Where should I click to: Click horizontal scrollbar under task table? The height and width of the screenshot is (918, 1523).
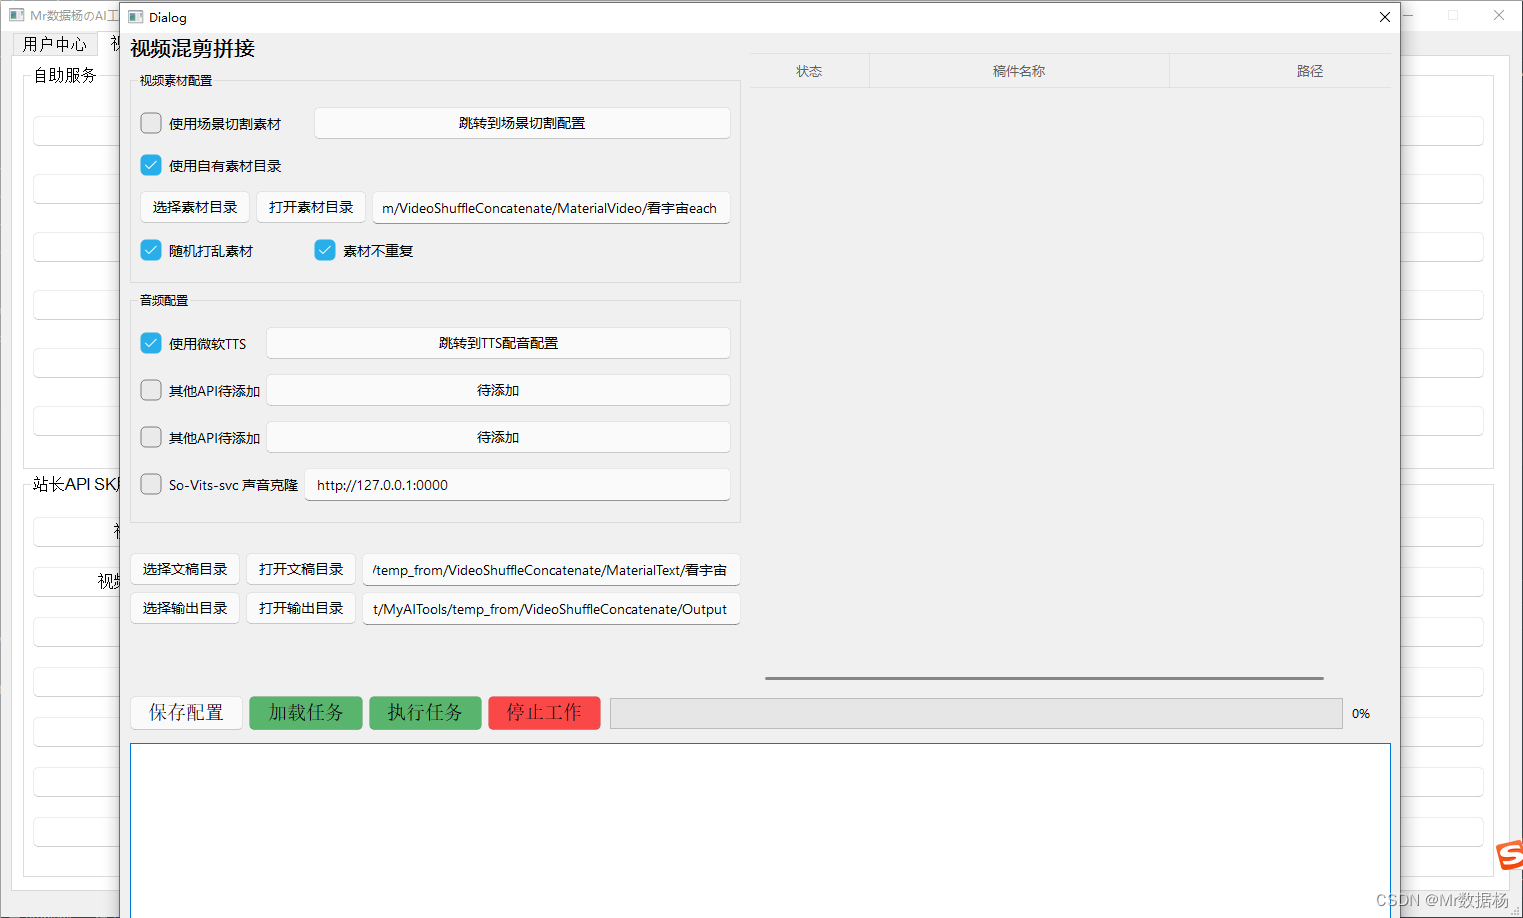click(x=1044, y=678)
